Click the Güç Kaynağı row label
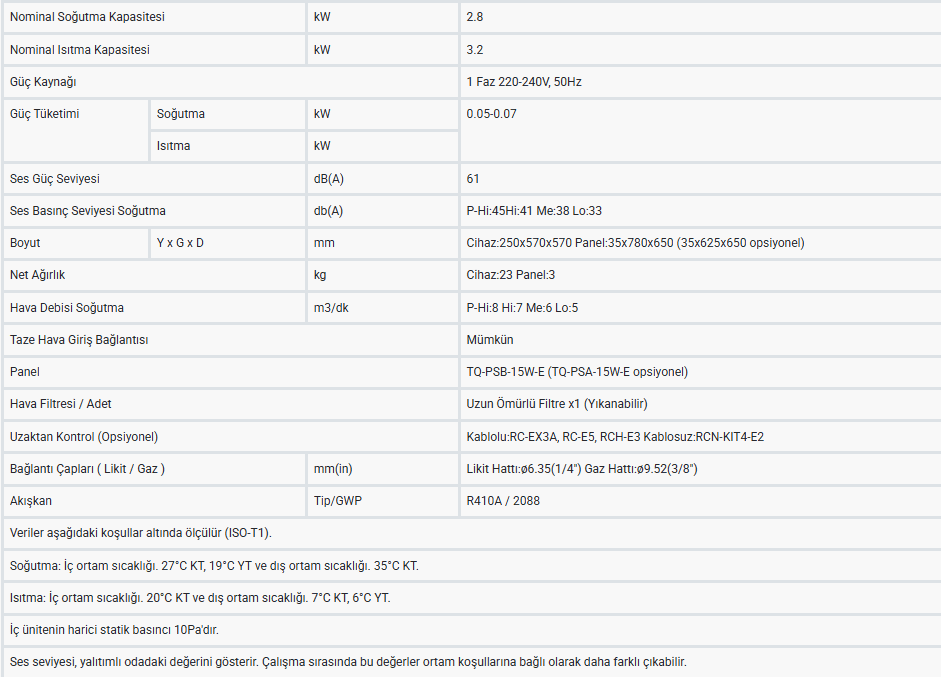 coord(43,82)
